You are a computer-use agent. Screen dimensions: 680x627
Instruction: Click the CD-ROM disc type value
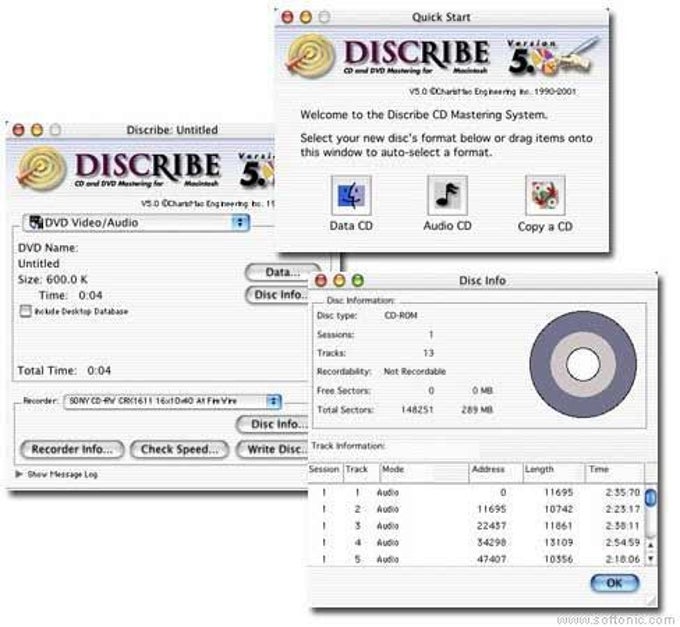(401, 316)
